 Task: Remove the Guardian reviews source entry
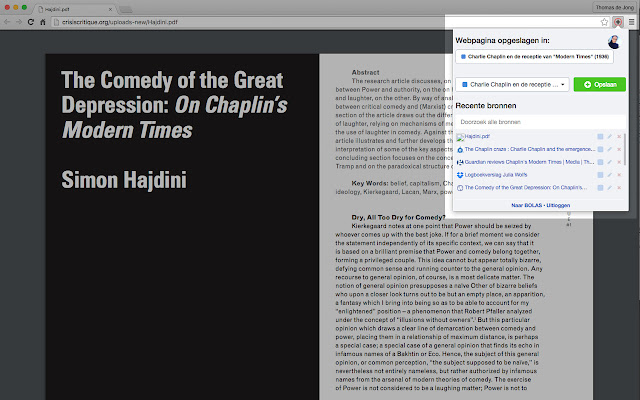click(619, 162)
